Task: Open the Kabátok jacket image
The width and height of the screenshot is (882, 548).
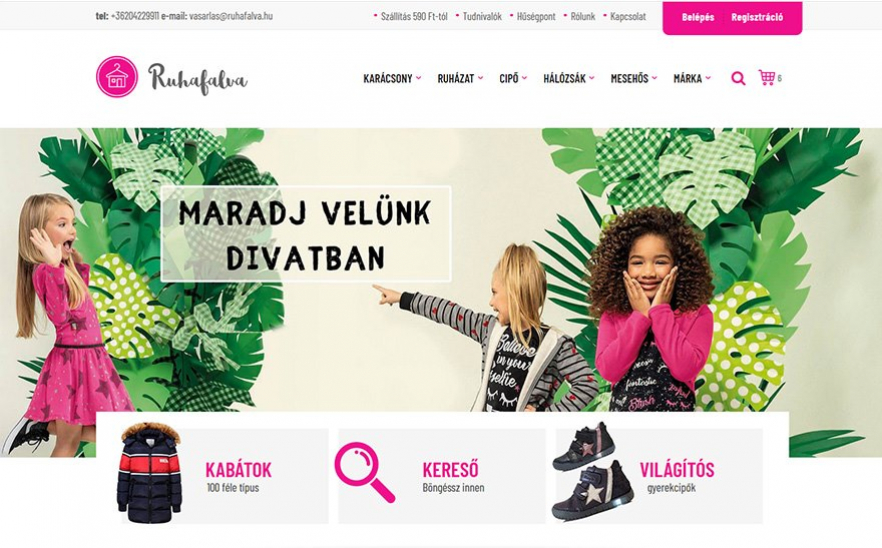Action: 150,473
